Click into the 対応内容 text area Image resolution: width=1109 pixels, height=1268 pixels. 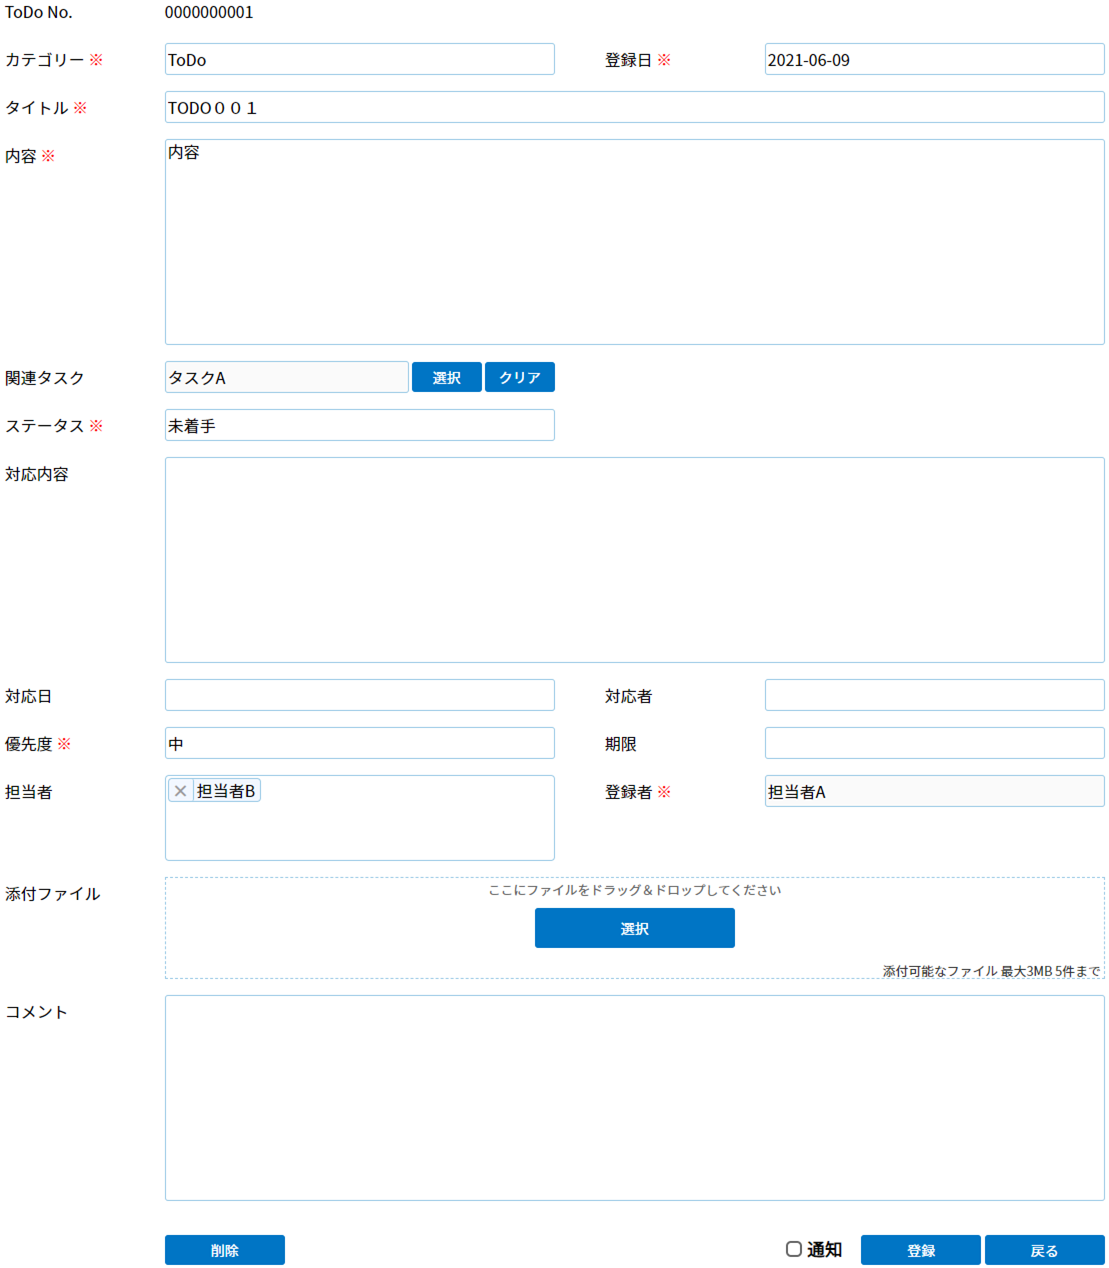click(x=634, y=560)
